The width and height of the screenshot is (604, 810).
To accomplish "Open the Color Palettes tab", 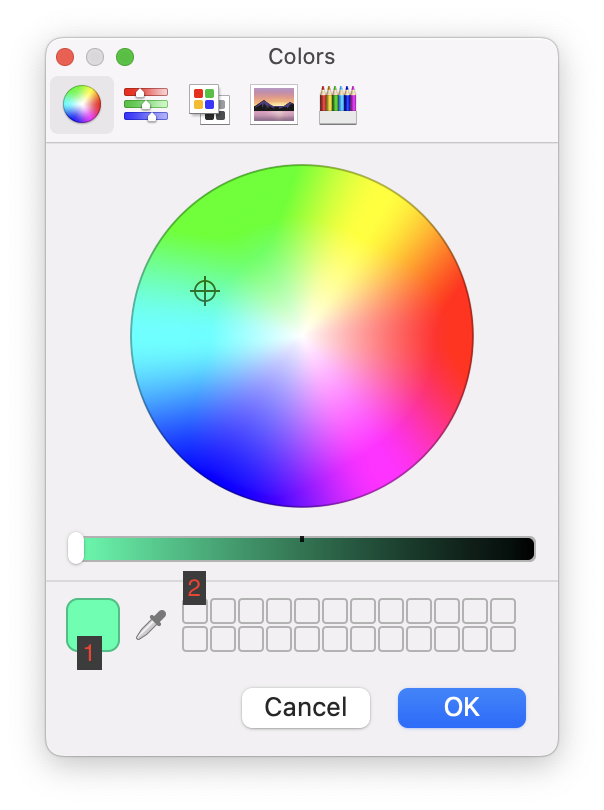I will (x=209, y=104).
